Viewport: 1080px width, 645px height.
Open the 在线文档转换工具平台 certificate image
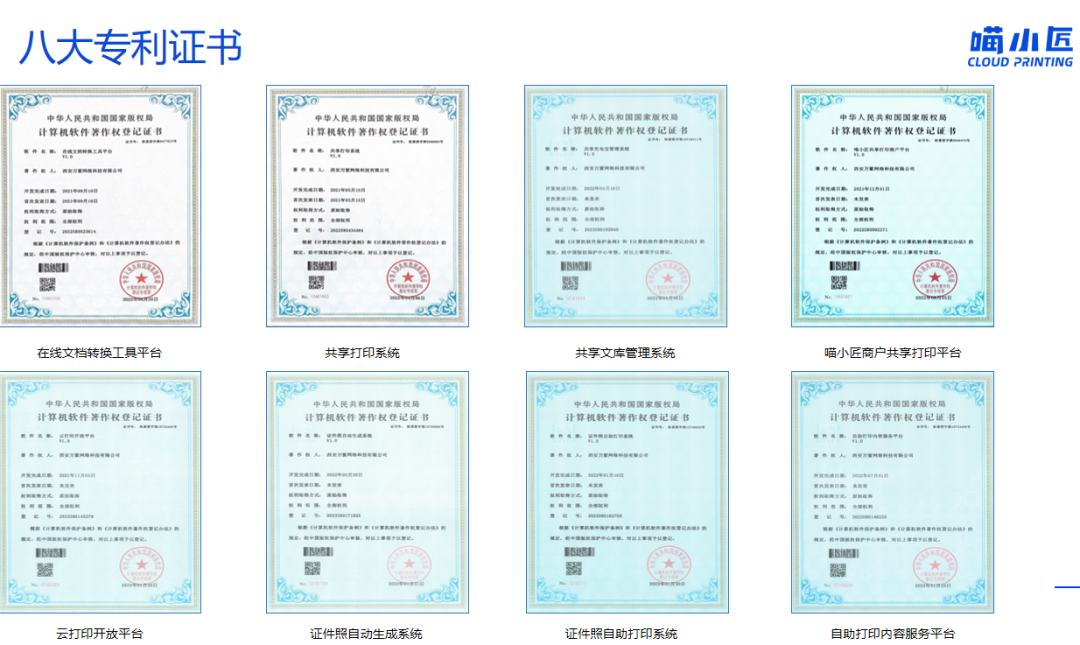click(101, 206)
